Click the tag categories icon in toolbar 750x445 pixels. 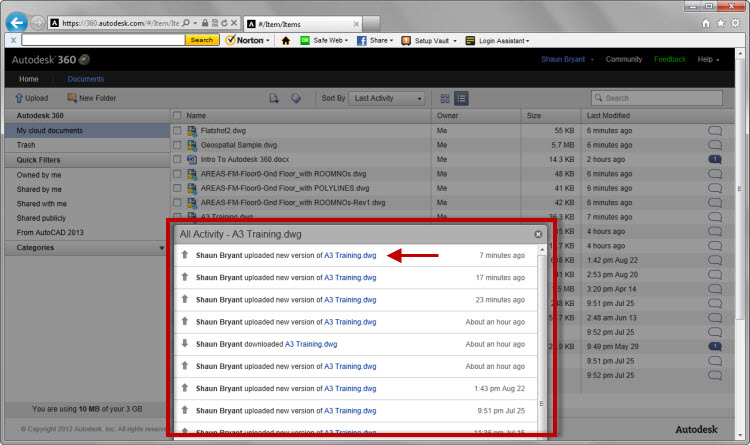pos(296,98)
